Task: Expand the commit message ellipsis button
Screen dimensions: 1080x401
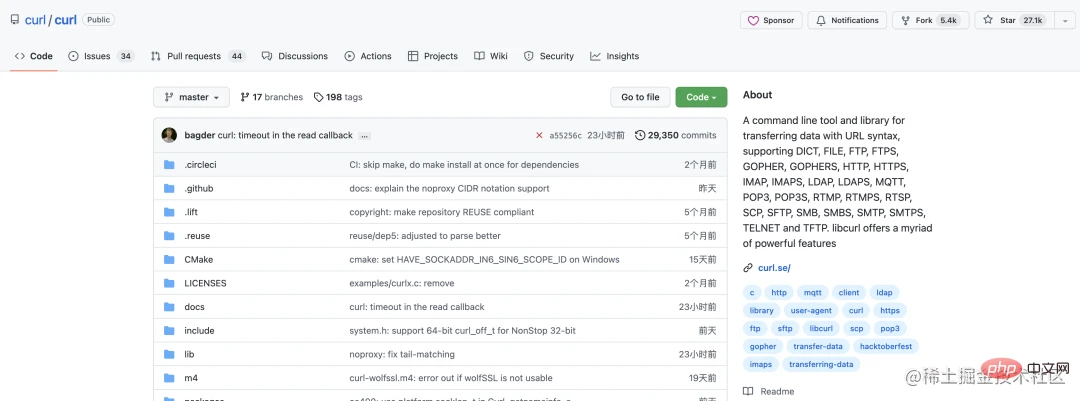Action: coord(365,136)
